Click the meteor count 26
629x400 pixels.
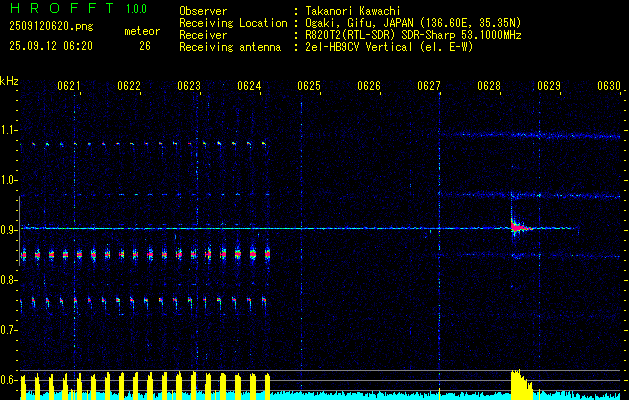point(145,46)
